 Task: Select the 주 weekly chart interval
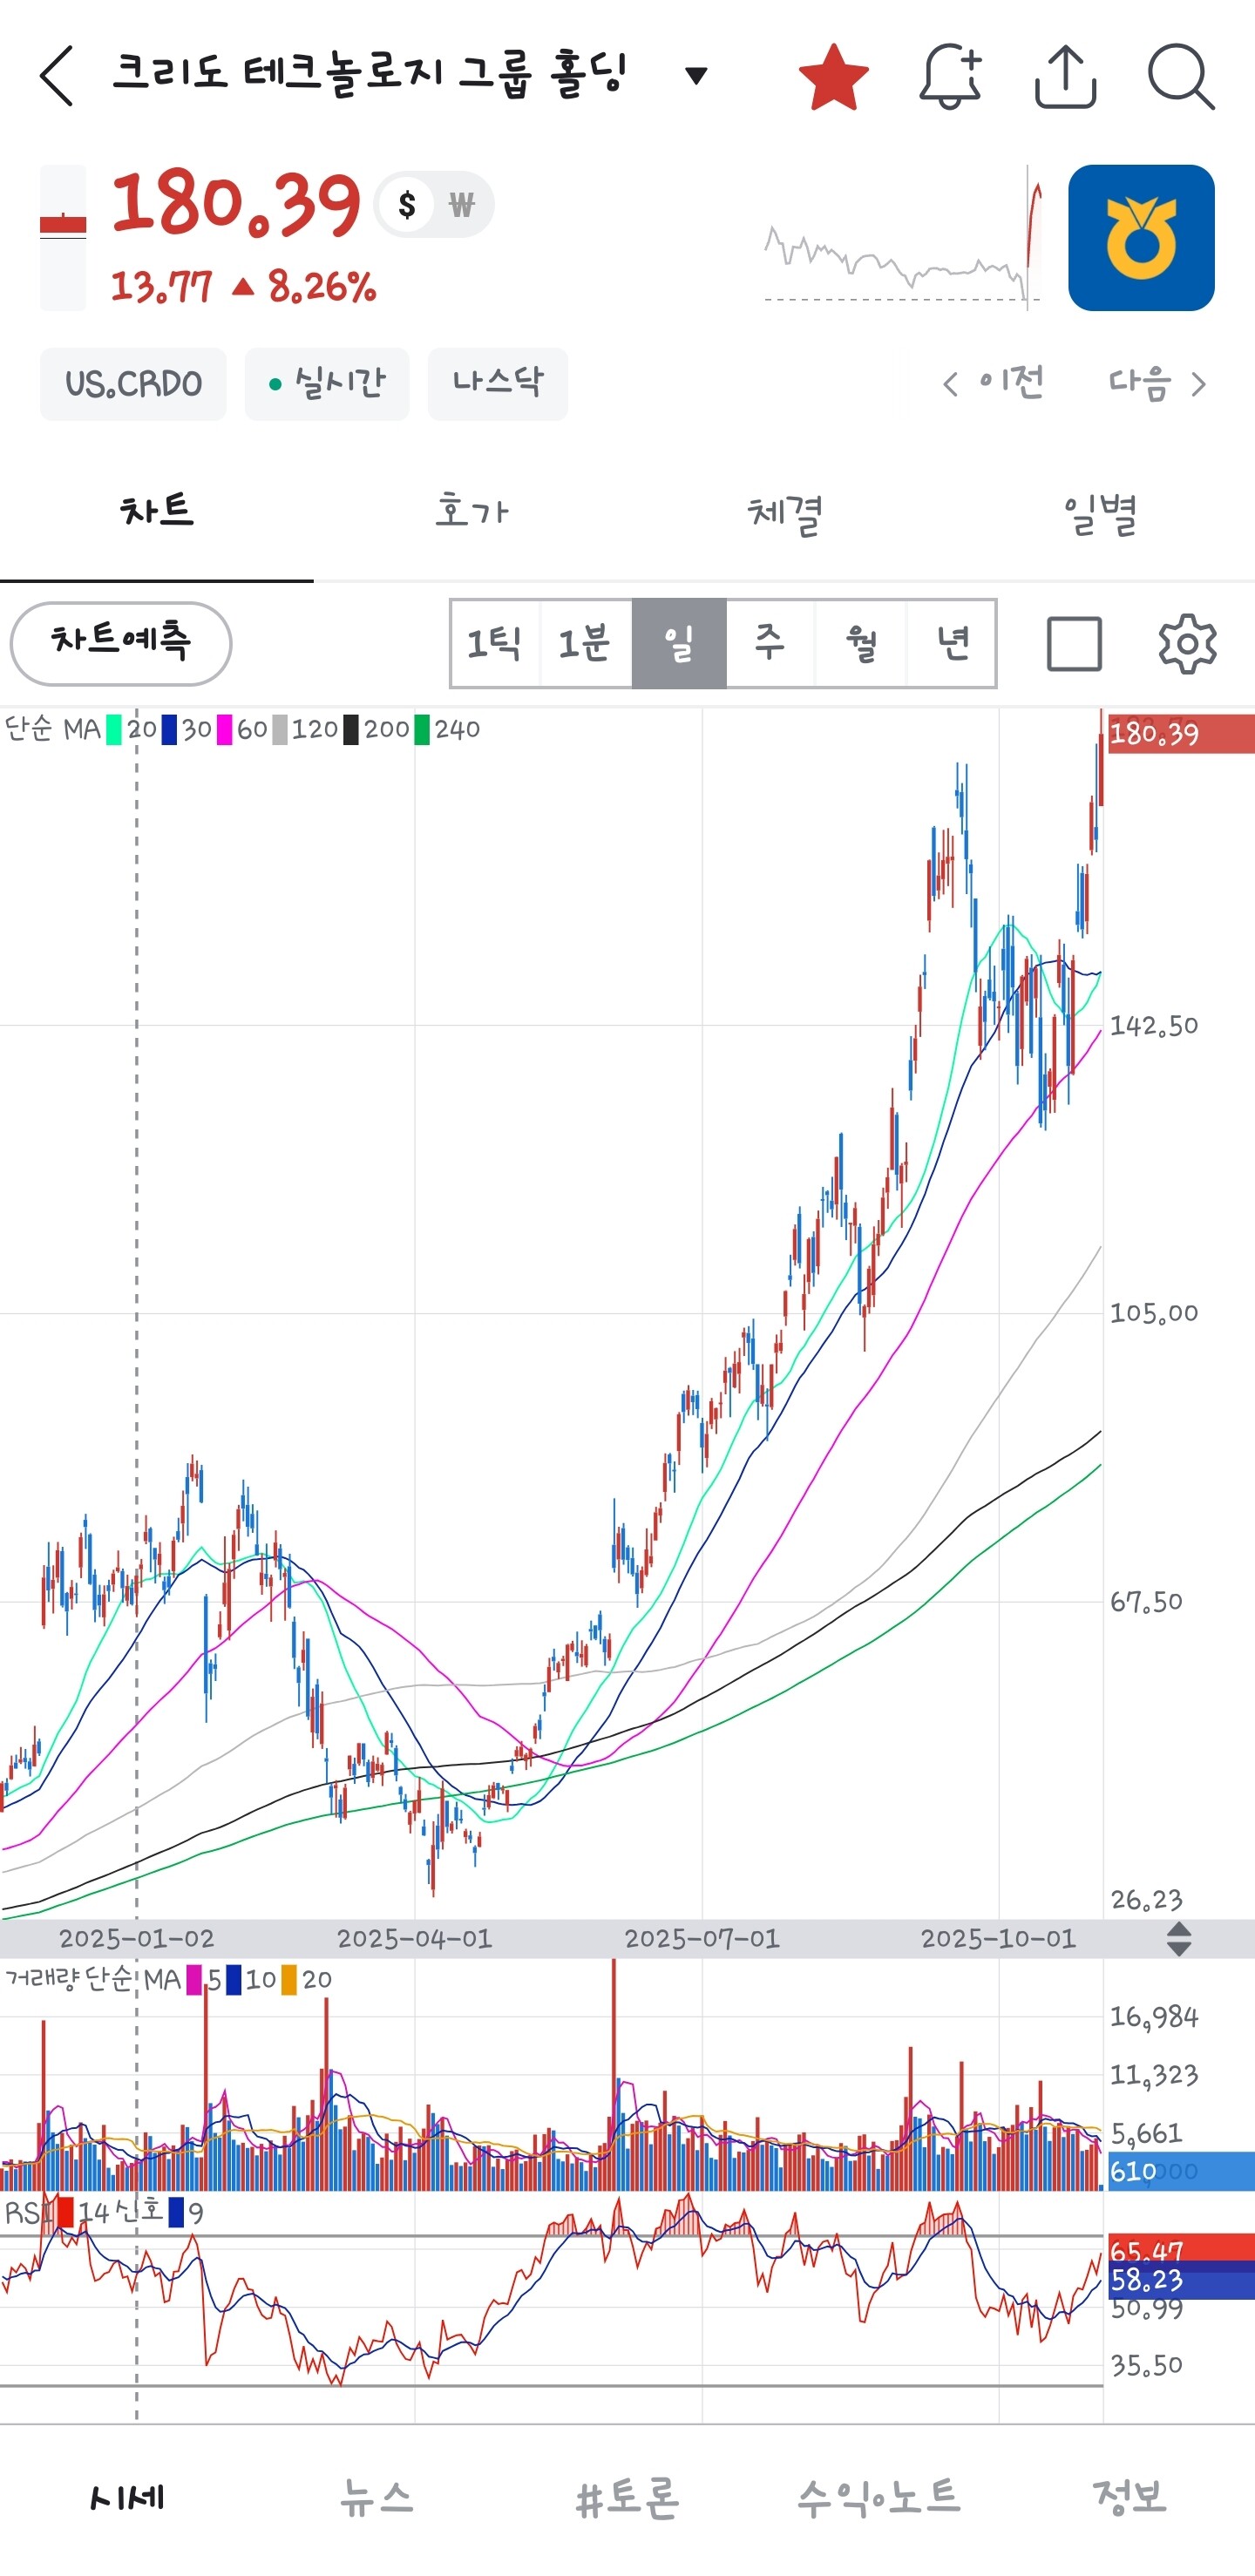click(x=770, y=644)
